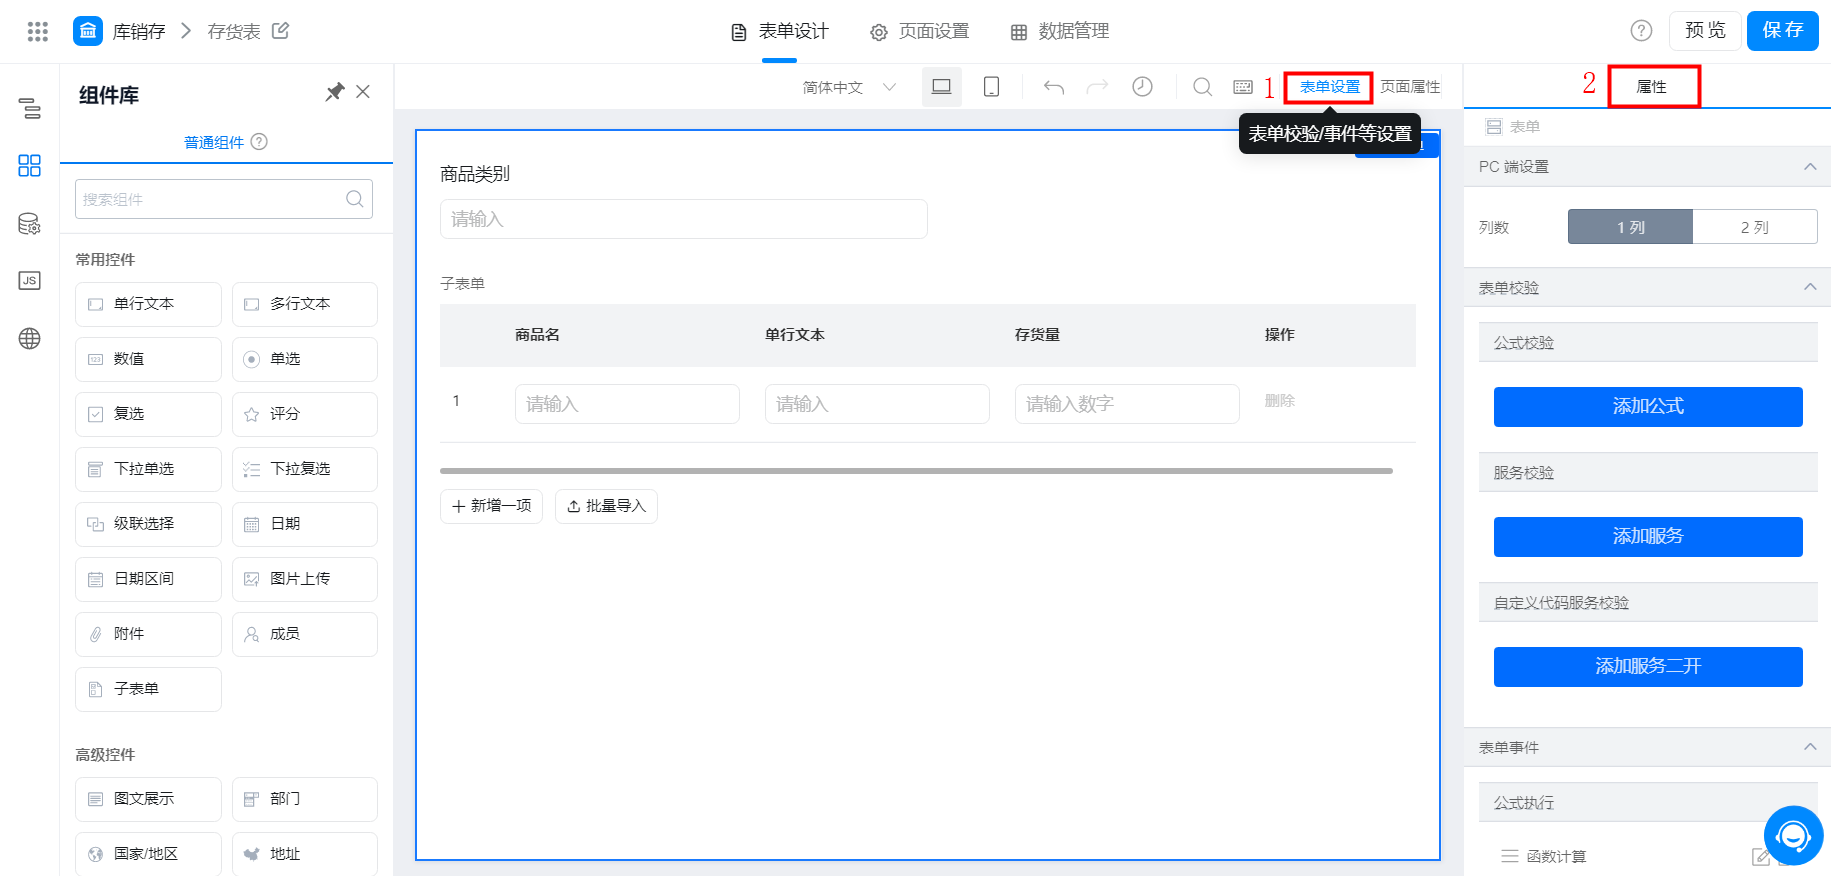The height and width of the screenshot is (876, 1831).
Task: Switch to desktop PC preview mode
Action: point(941,87)
